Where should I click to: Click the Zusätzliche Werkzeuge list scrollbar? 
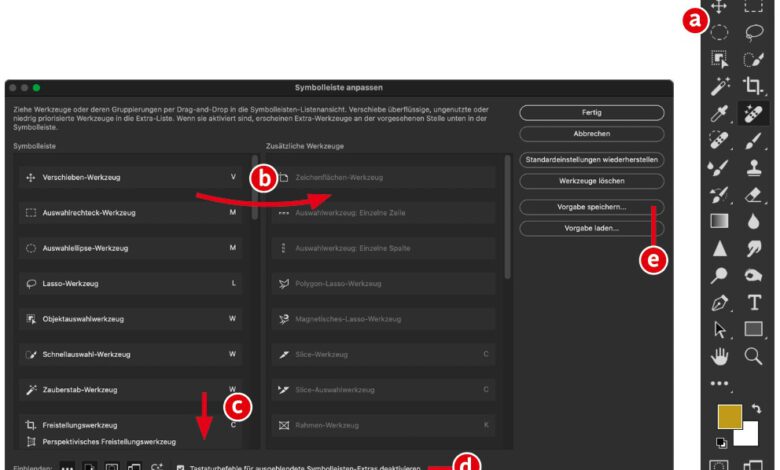(507, 216)
